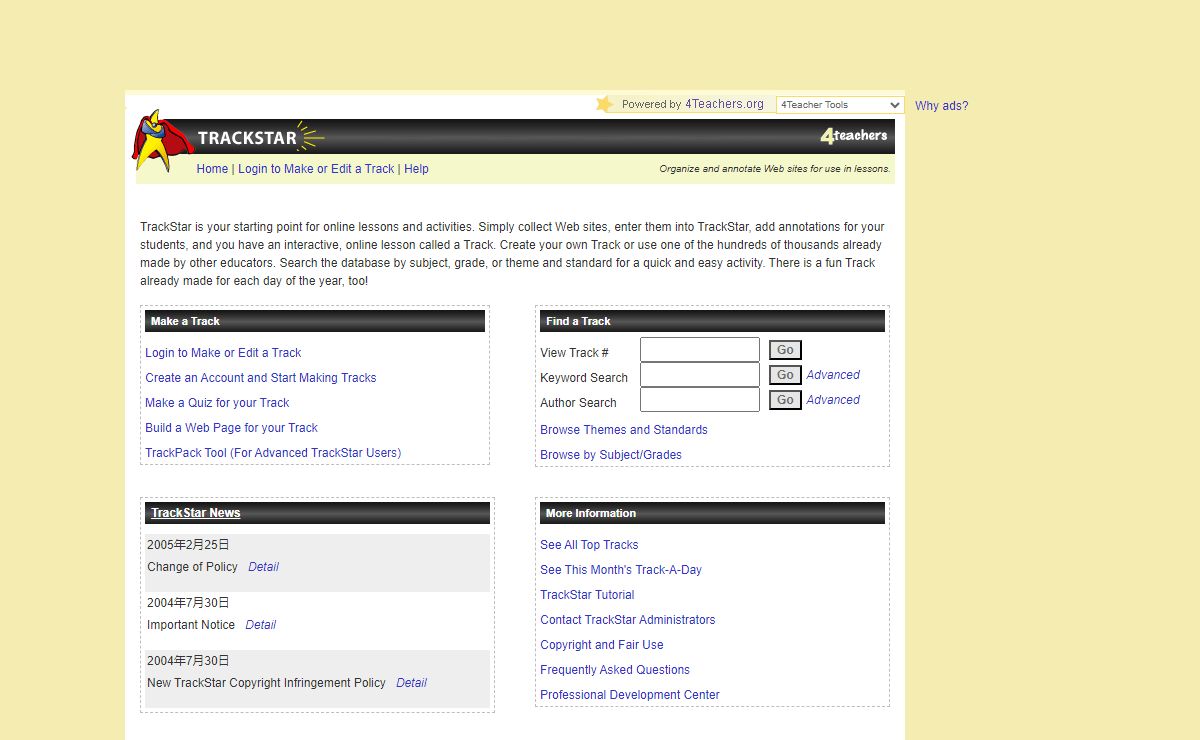Click the Find a Track panel header
Viewport: 1200px width, 740px height.
[712, 321]
